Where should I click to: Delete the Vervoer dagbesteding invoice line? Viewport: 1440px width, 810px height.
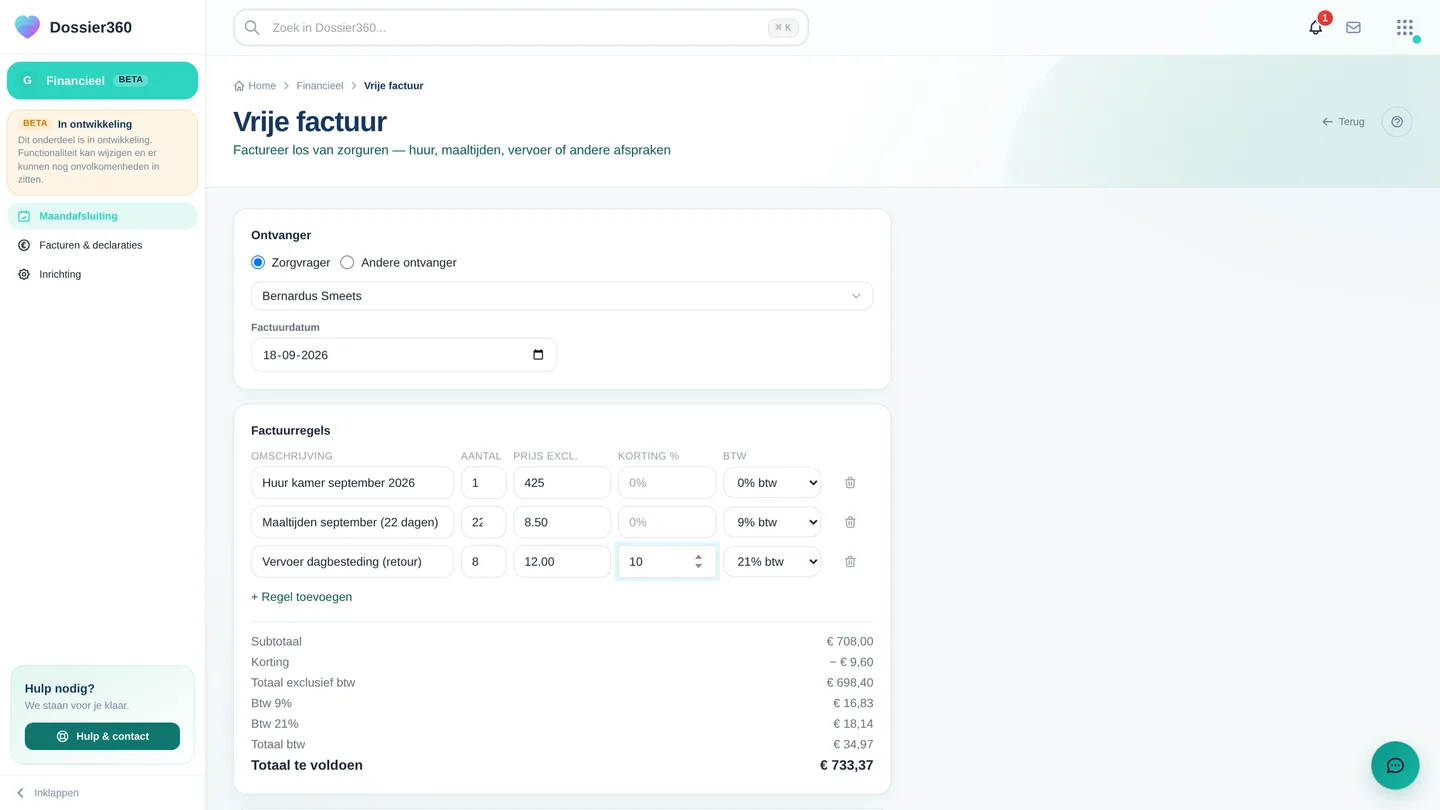click(x=850, y=562)
